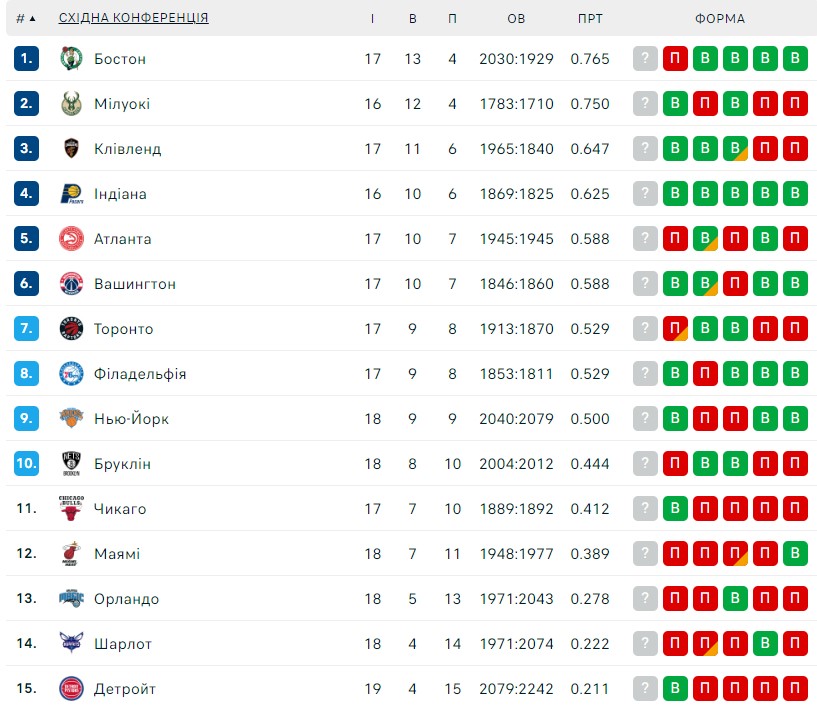
Task: Click the Toronto Raptors logo
Action: tap(71, 328)
